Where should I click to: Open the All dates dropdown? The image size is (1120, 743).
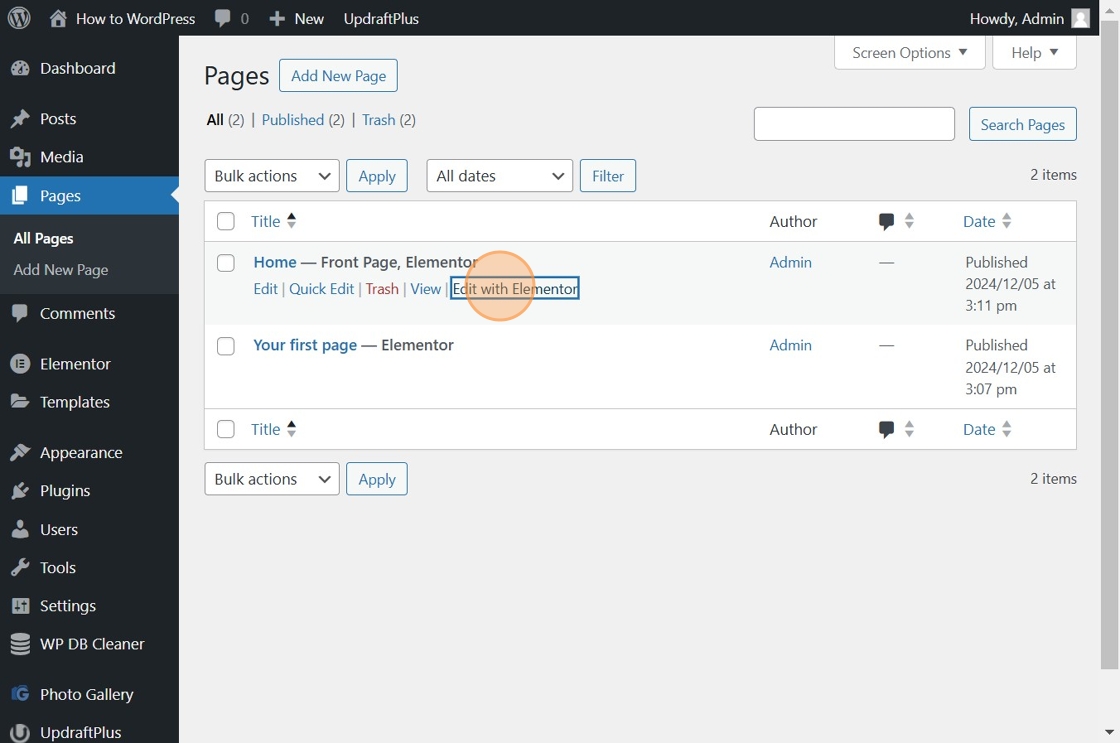[x=500, y=176]
